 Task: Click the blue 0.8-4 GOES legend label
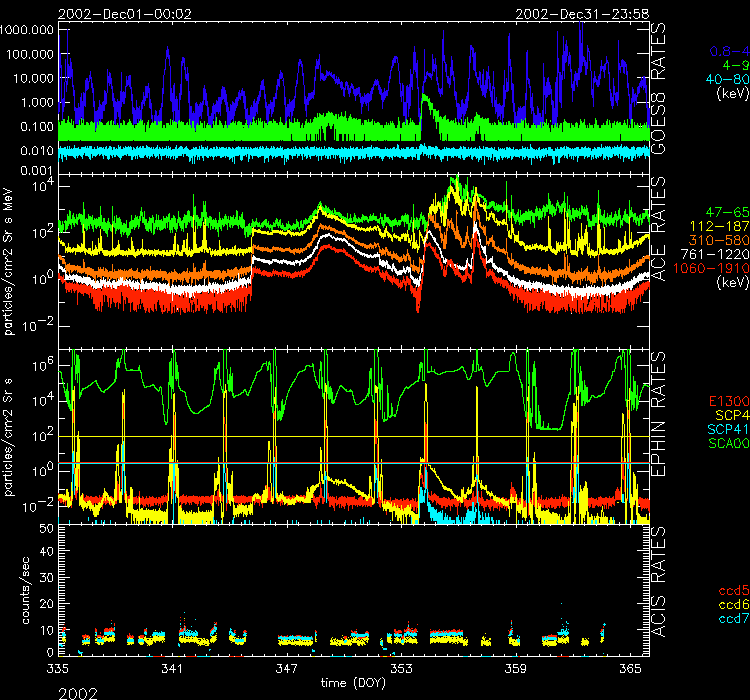point(728,49)
